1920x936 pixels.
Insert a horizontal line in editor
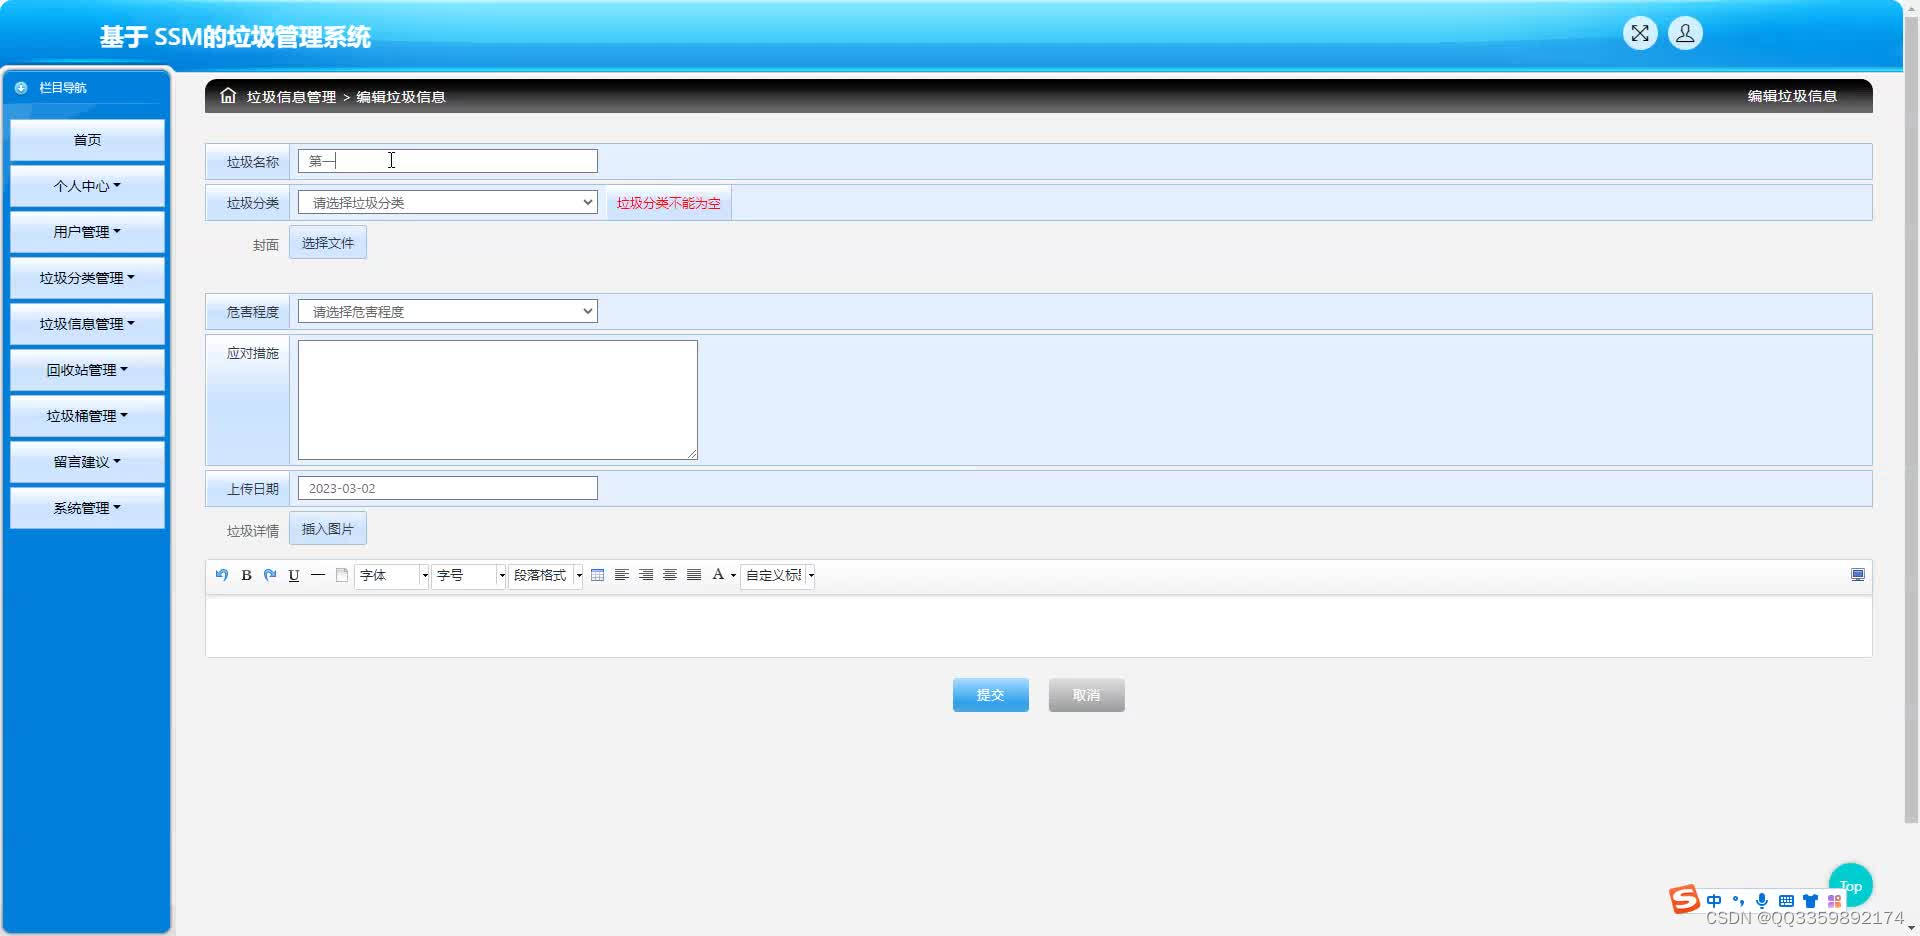[x=318, y=575]
